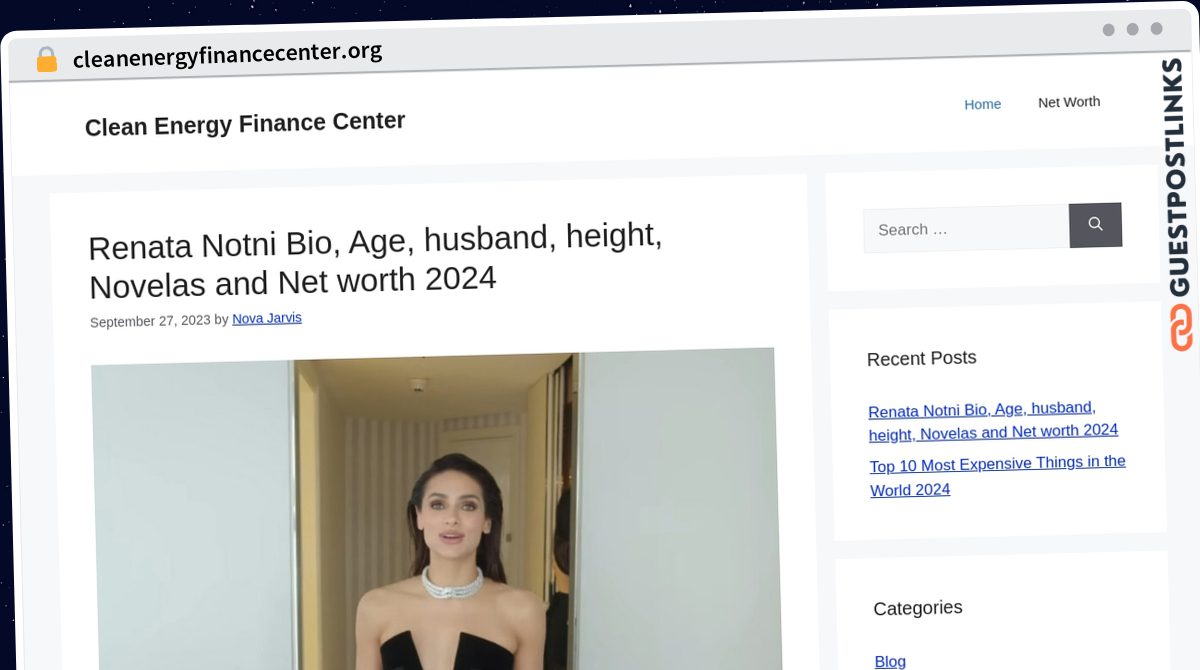Viewport: 1200px width, 670px height.
Task: Open Top 10 Most Expensive Things post
Action: (x=997, y=475)
